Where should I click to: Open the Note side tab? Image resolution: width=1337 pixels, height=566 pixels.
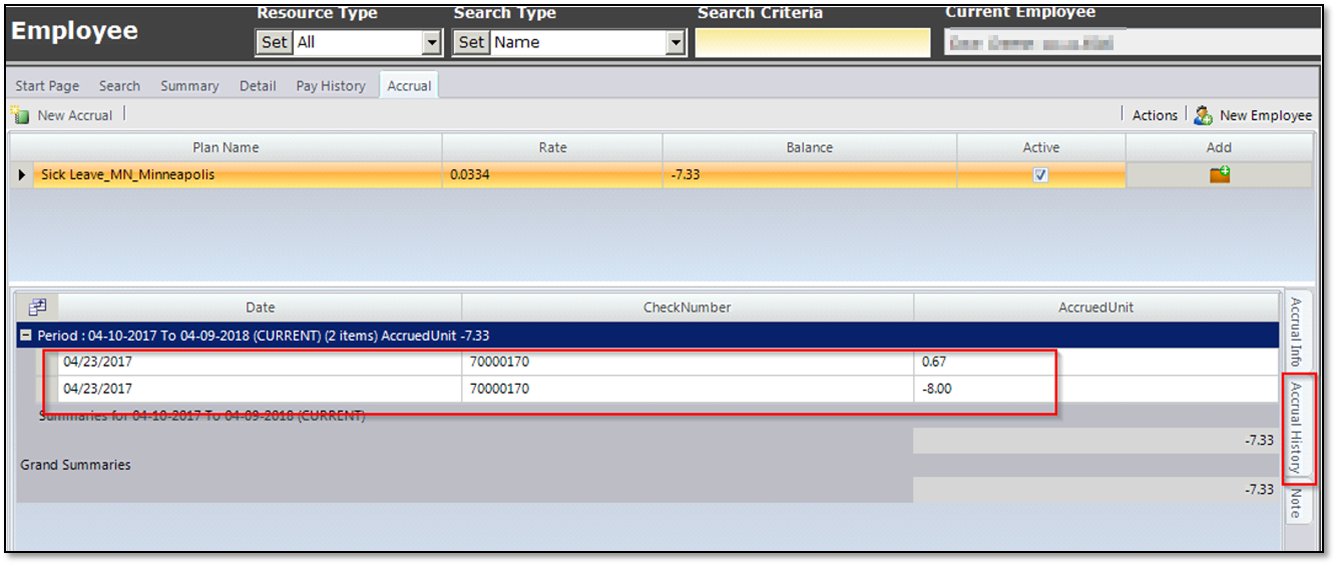(x=1296, y=503)
